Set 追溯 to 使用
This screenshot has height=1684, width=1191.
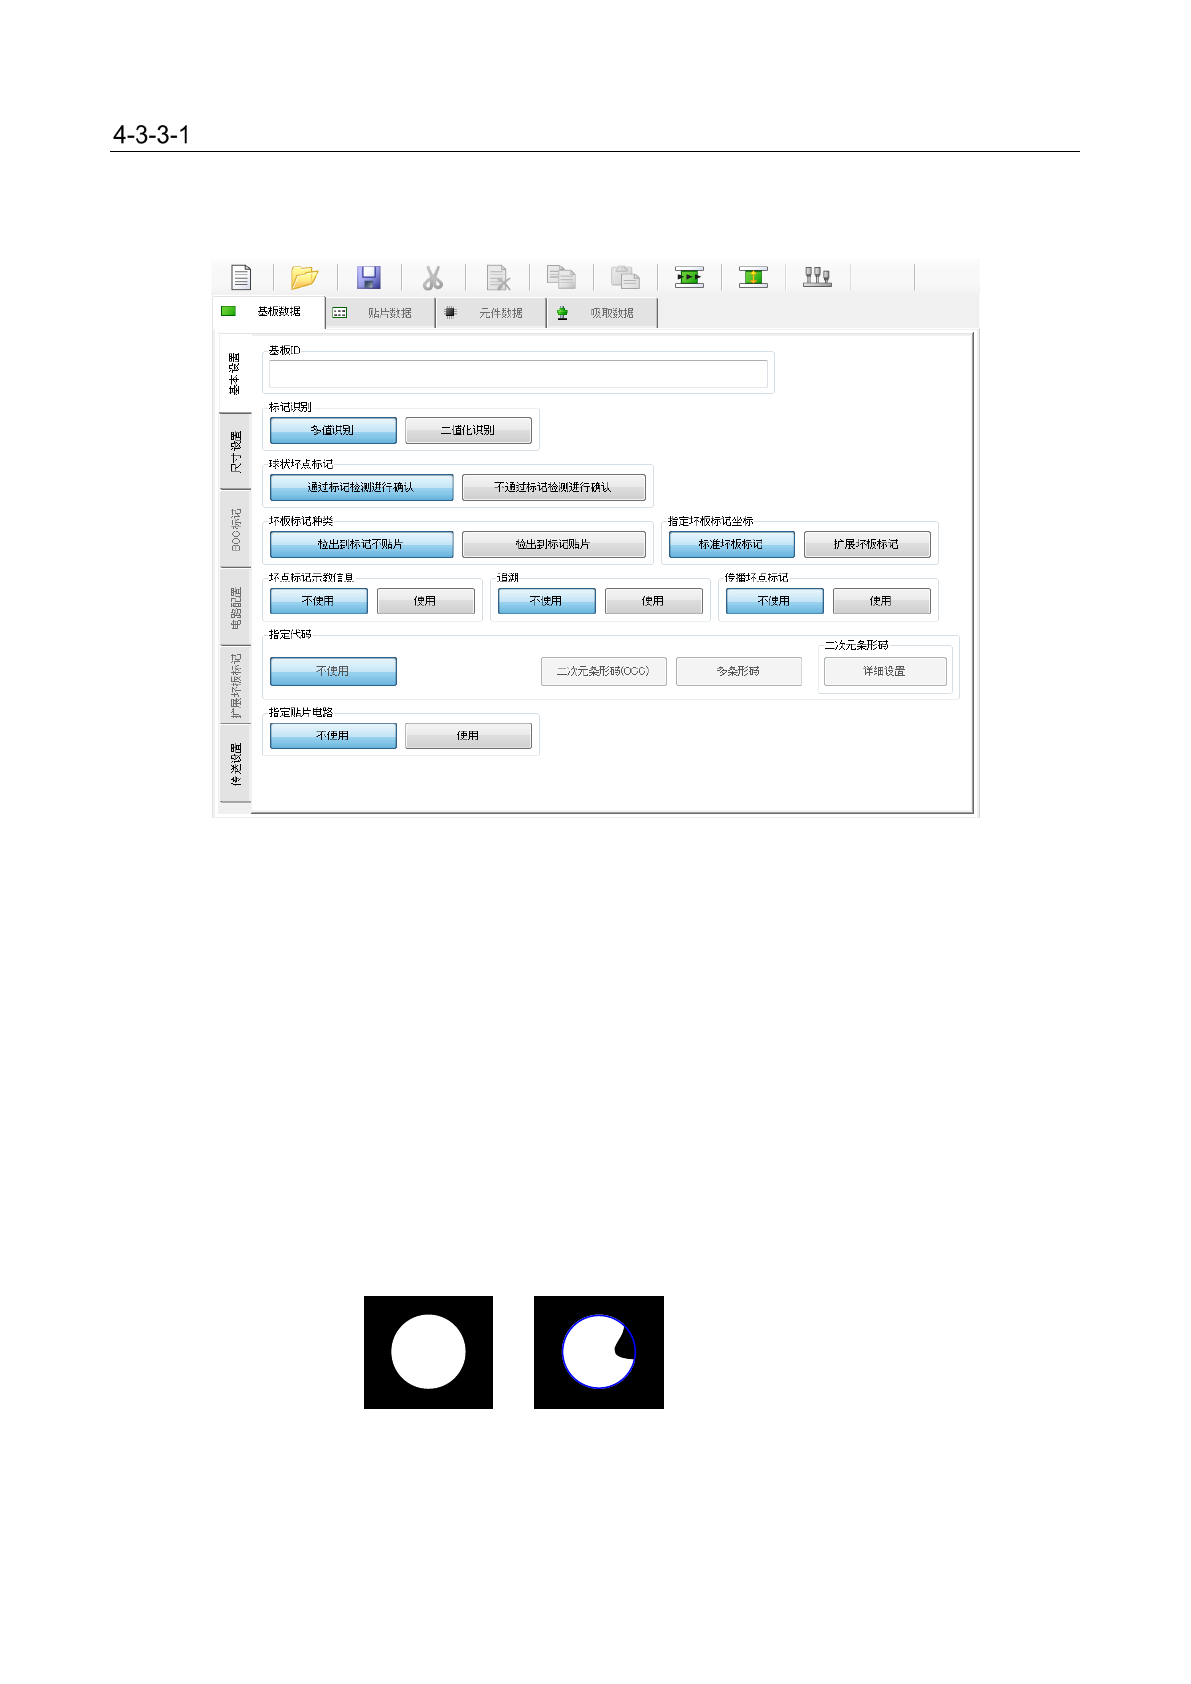(x=653, y=601)
